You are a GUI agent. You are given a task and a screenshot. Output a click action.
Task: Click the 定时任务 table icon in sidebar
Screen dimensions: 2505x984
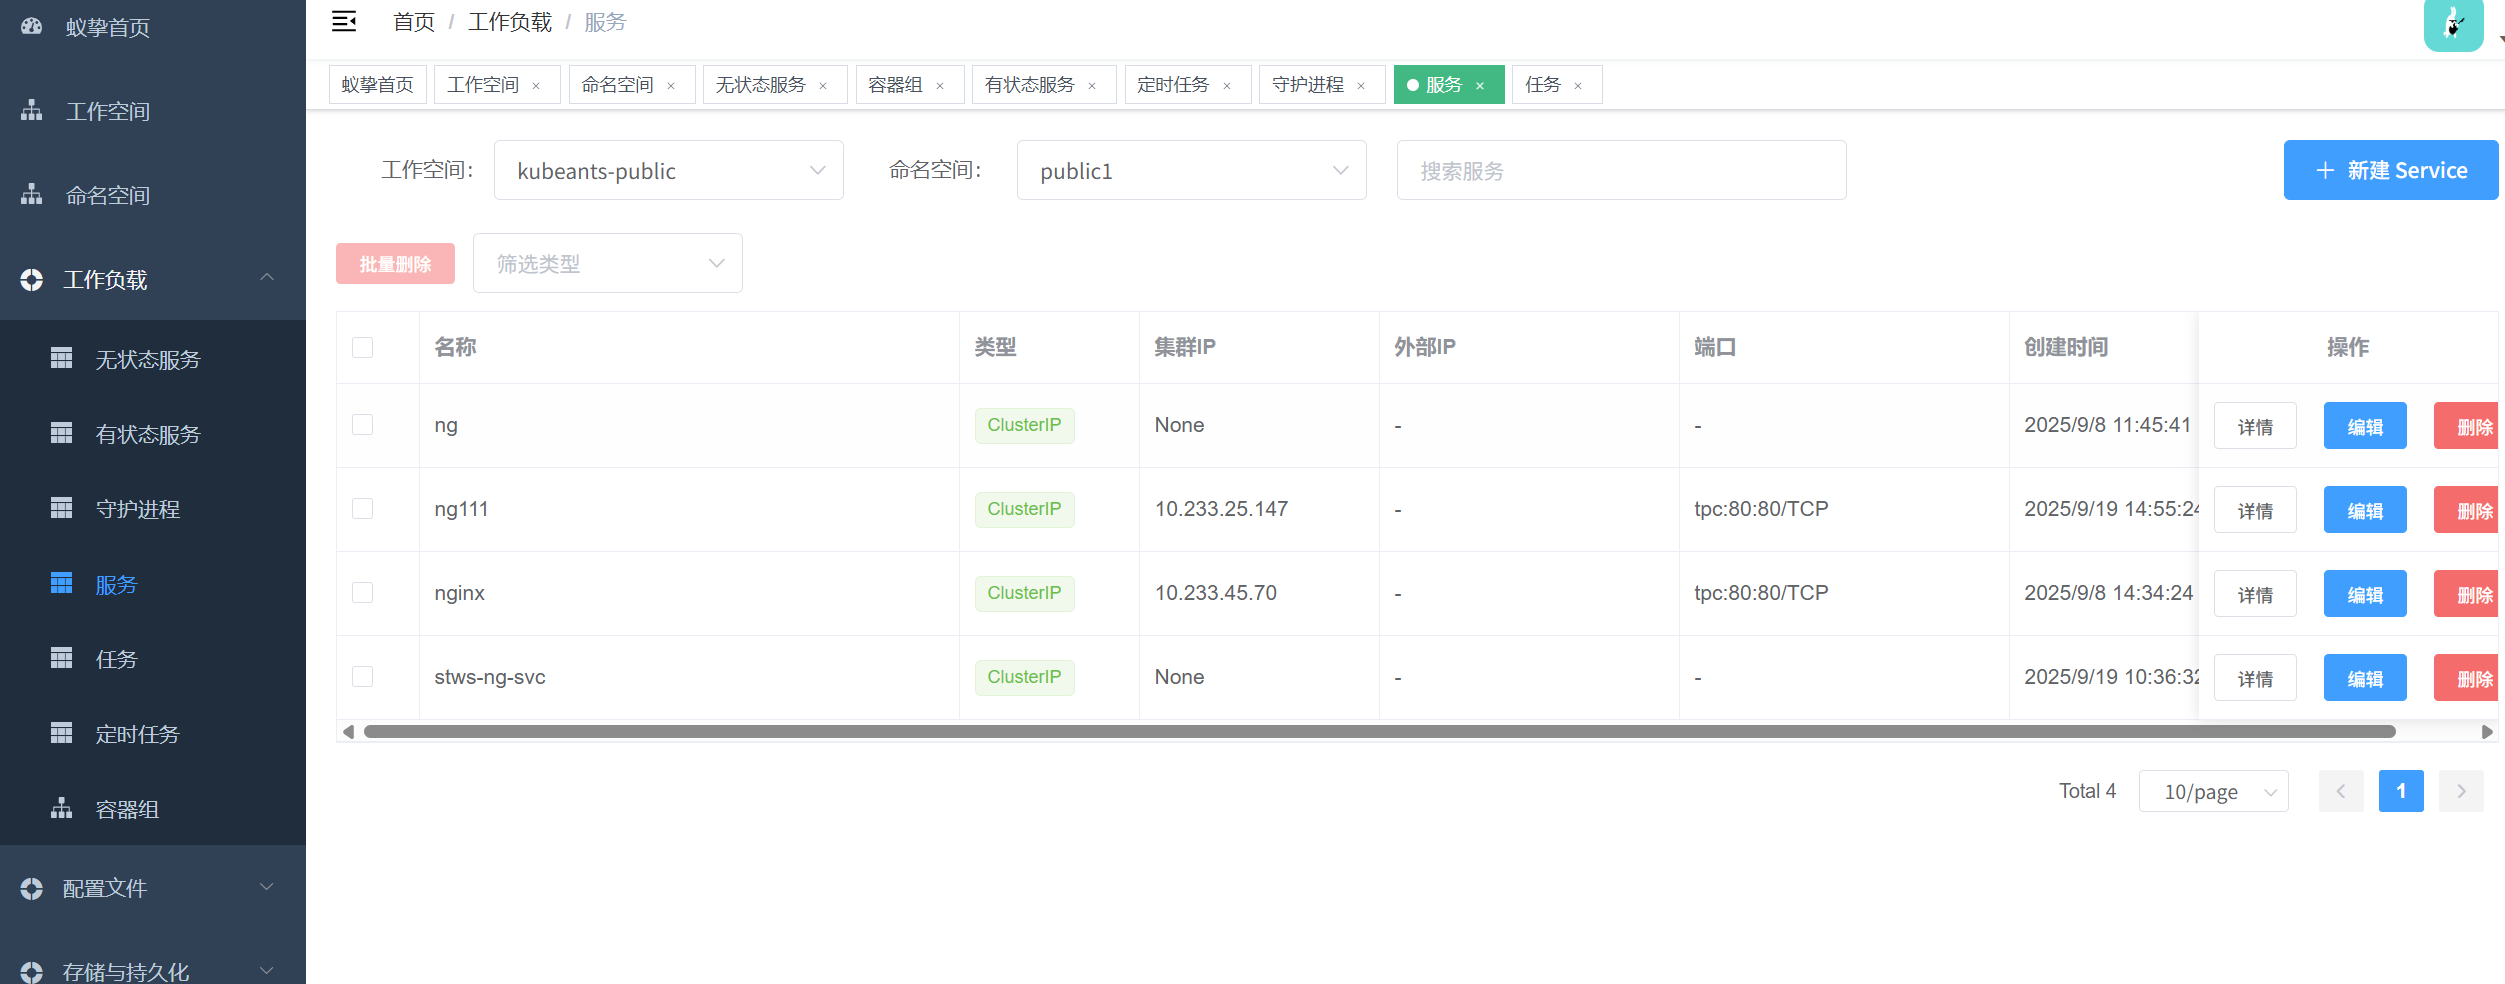[x=62, y=733]
